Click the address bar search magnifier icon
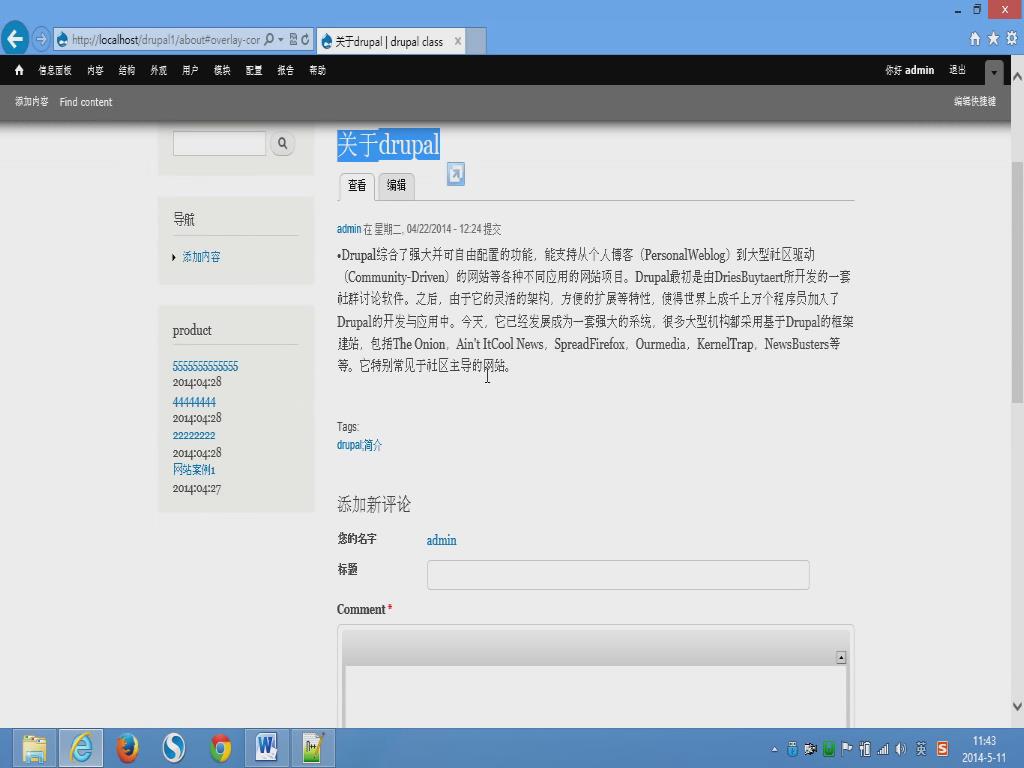The width and height of the screenshot is (1024, 768). coord(268,40)
